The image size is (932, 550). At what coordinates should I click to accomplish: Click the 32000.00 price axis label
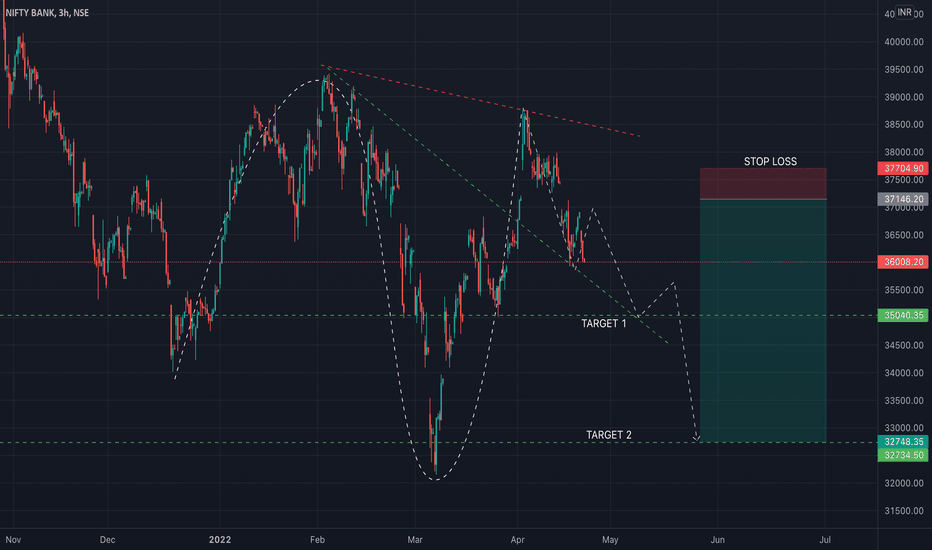pos(903,483)
